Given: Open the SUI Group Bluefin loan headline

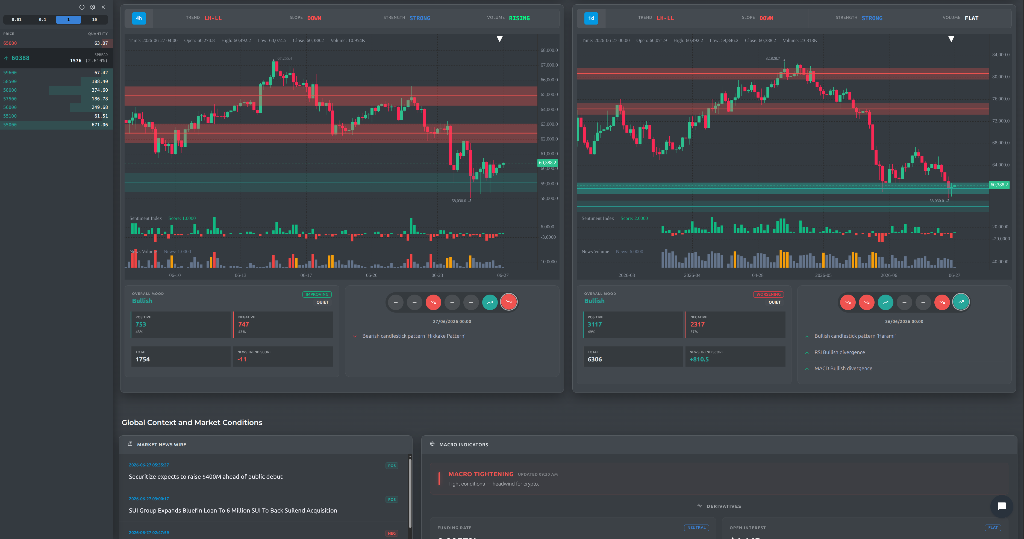Looking at the screenshot, I should pyautogui.click(x=232, y=510).
